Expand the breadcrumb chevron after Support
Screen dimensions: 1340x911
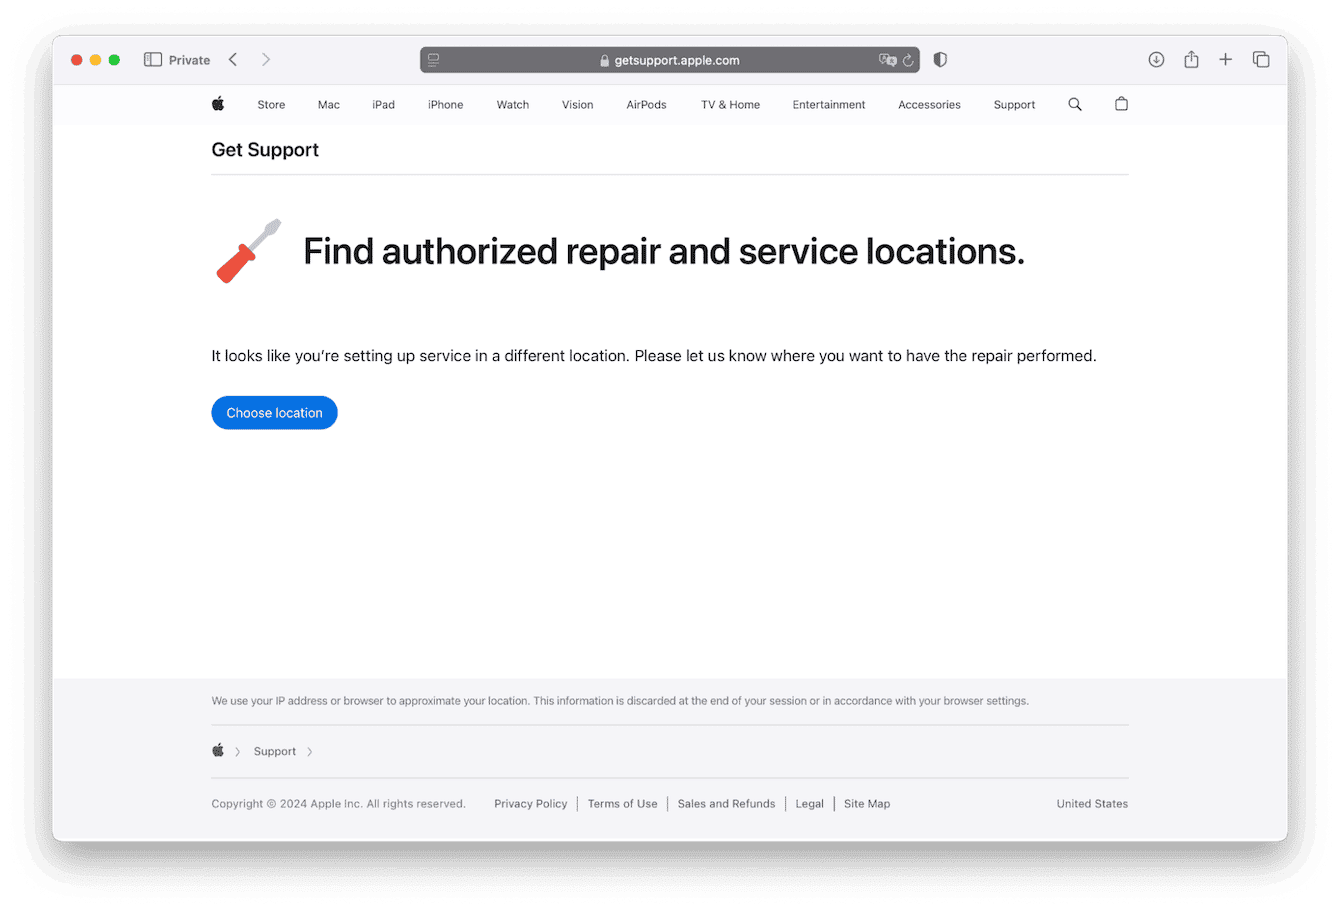[310, 751]
